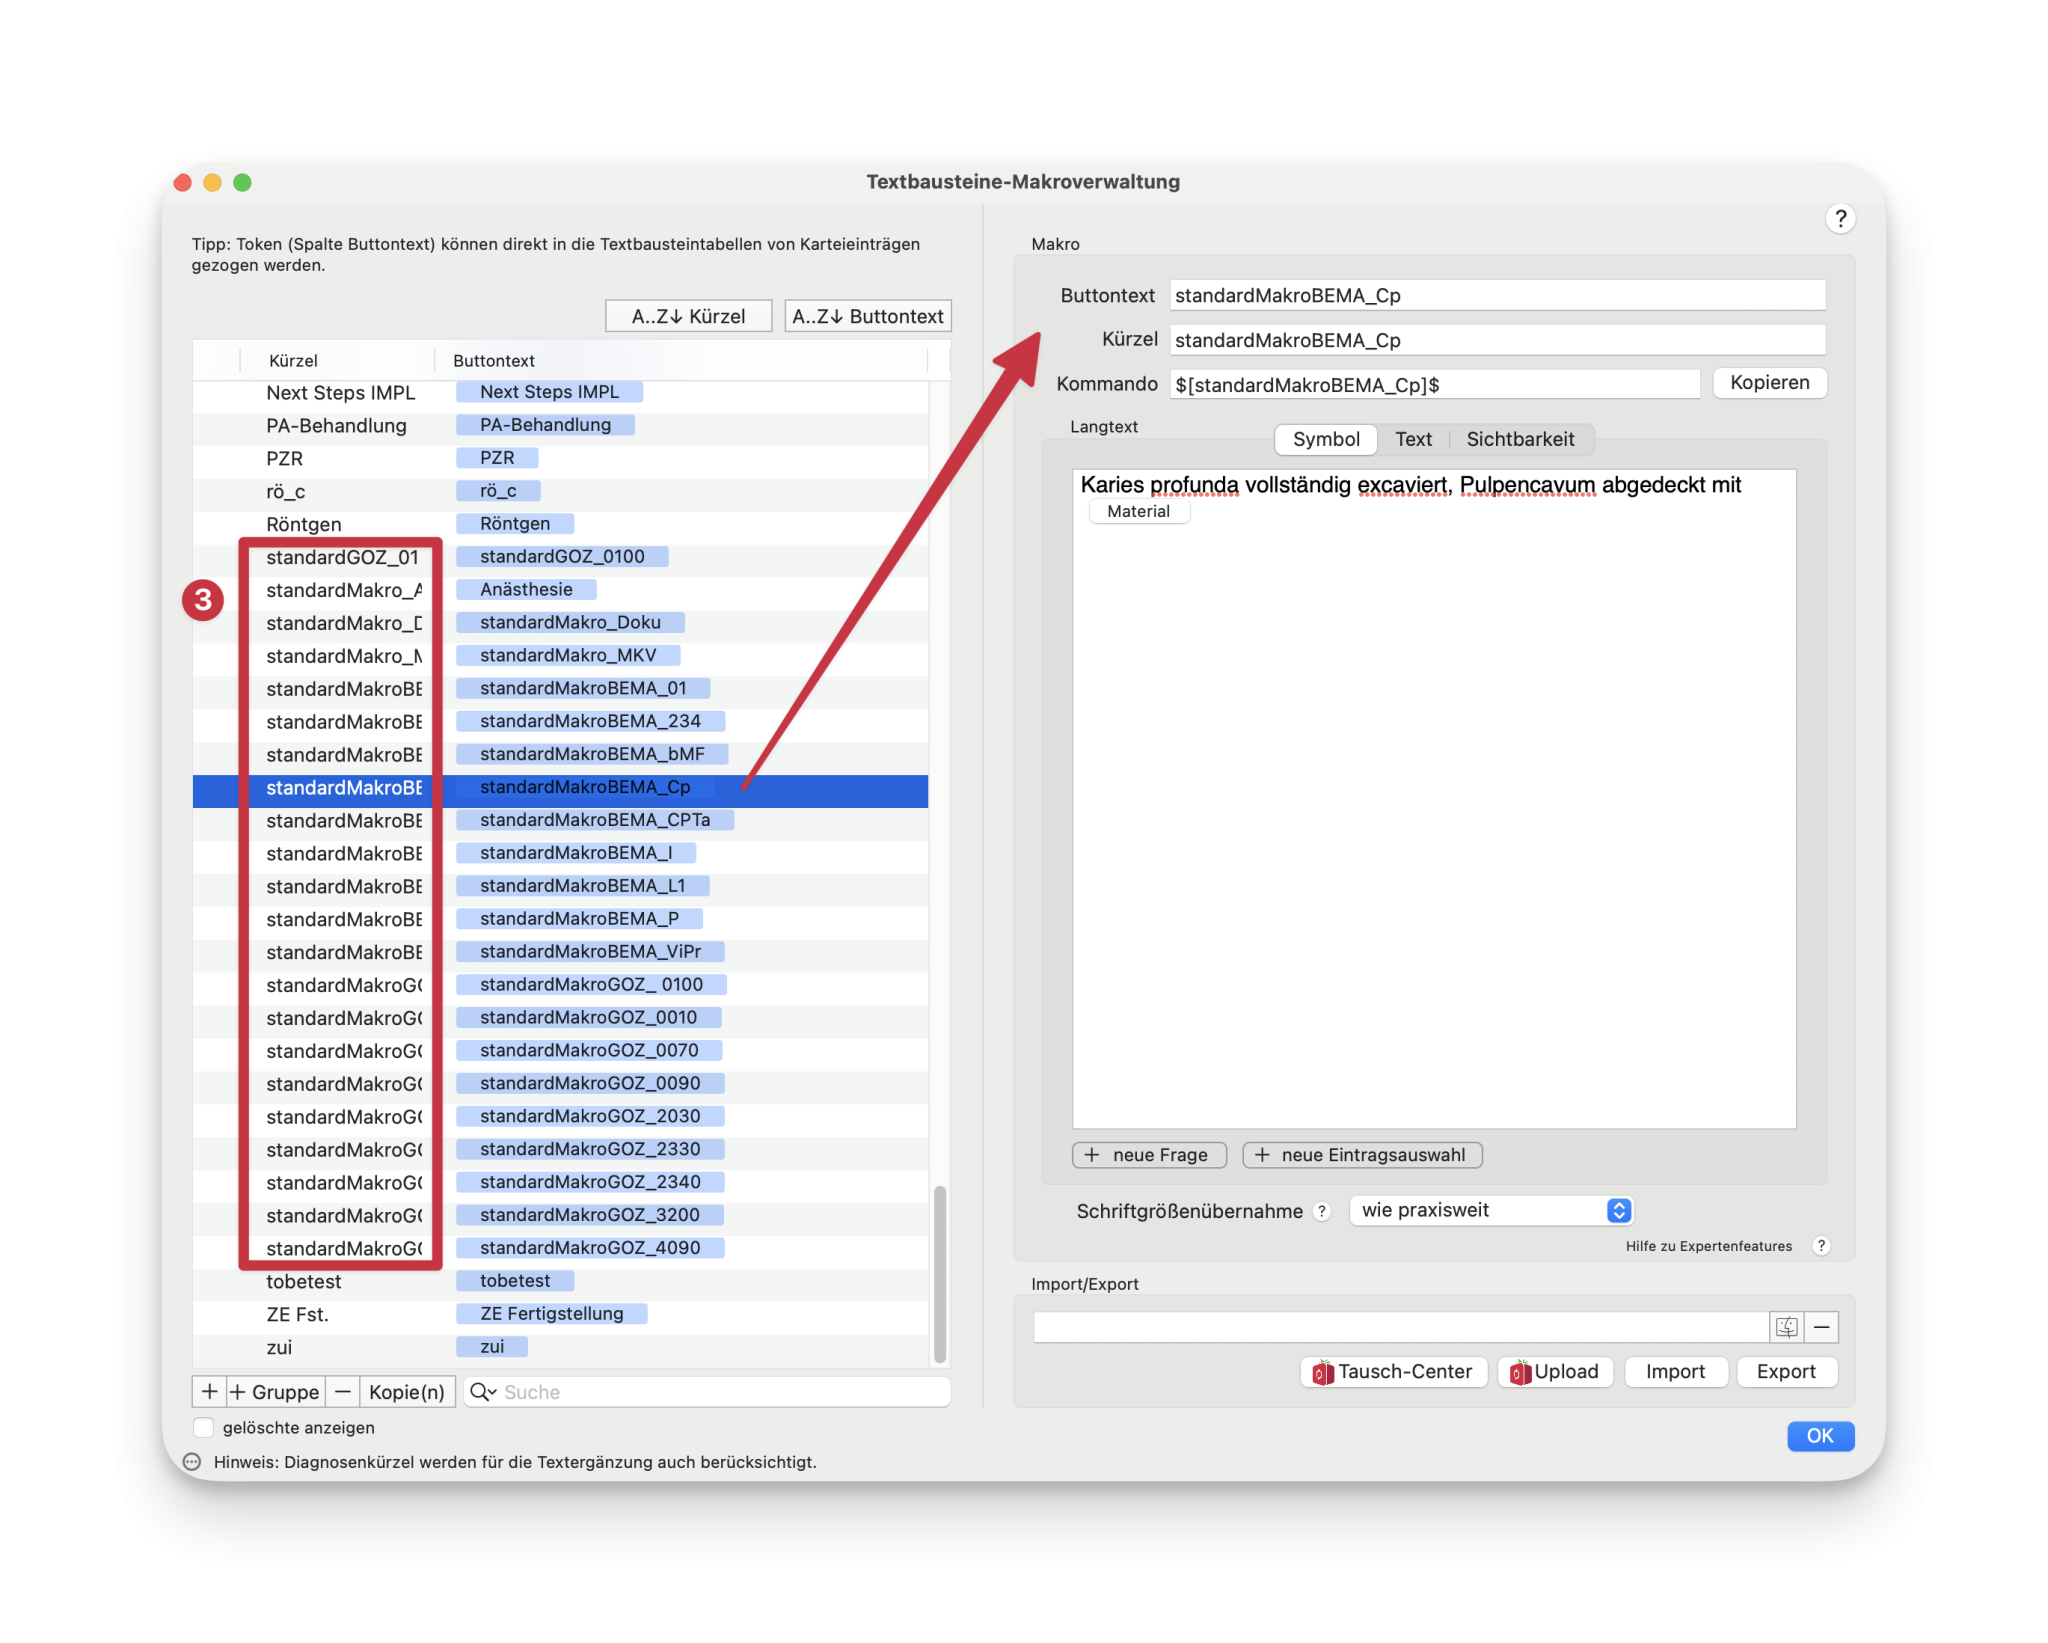The image size is (2048, 1643).
Task: Click the minus button in Import/Export path
Action: pyautogui.click(x=1821, y=1327)
